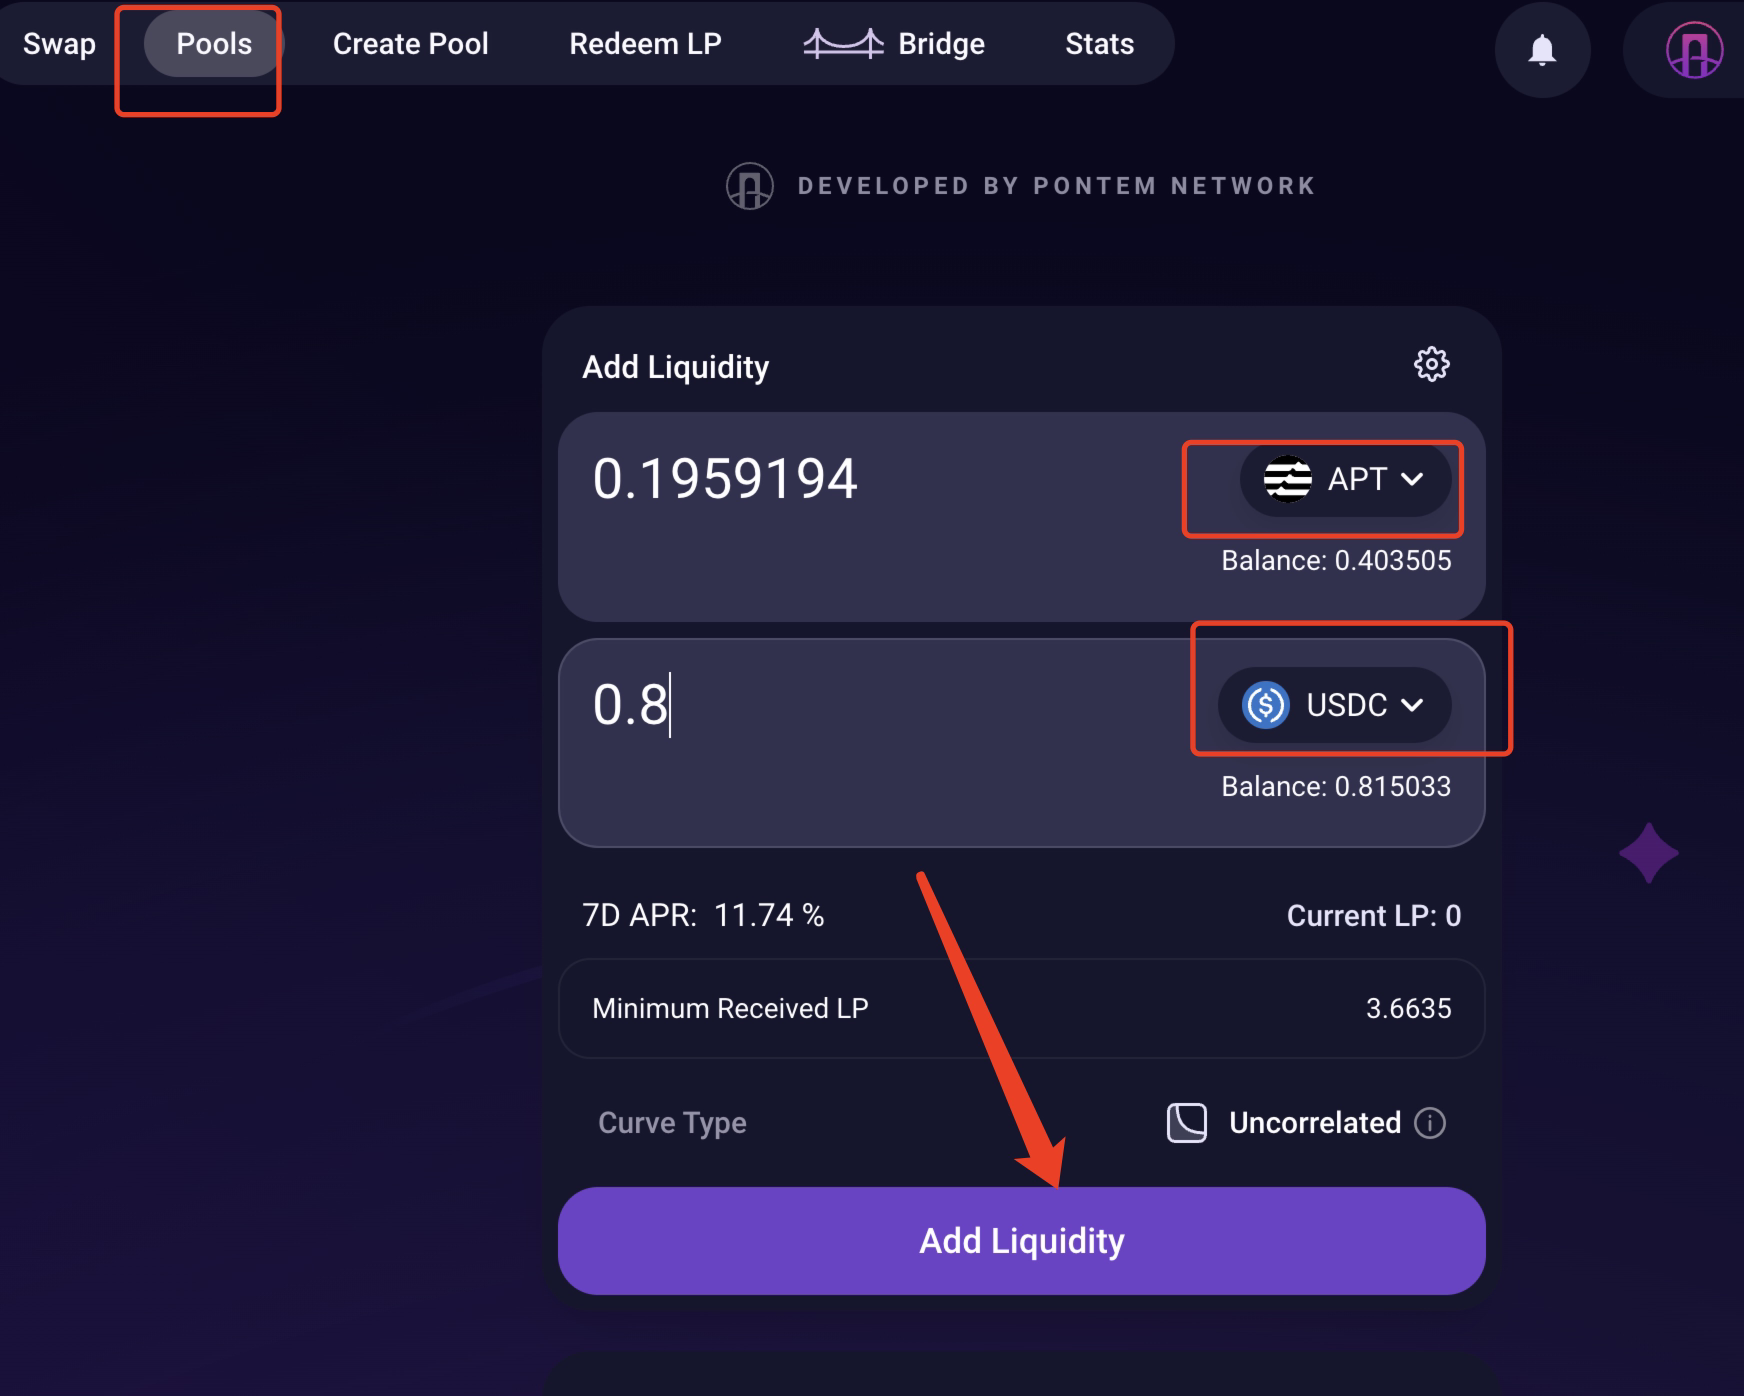Select the Pools tab
This screenshot has width=1744, height=1396.
tap(214, 44)
